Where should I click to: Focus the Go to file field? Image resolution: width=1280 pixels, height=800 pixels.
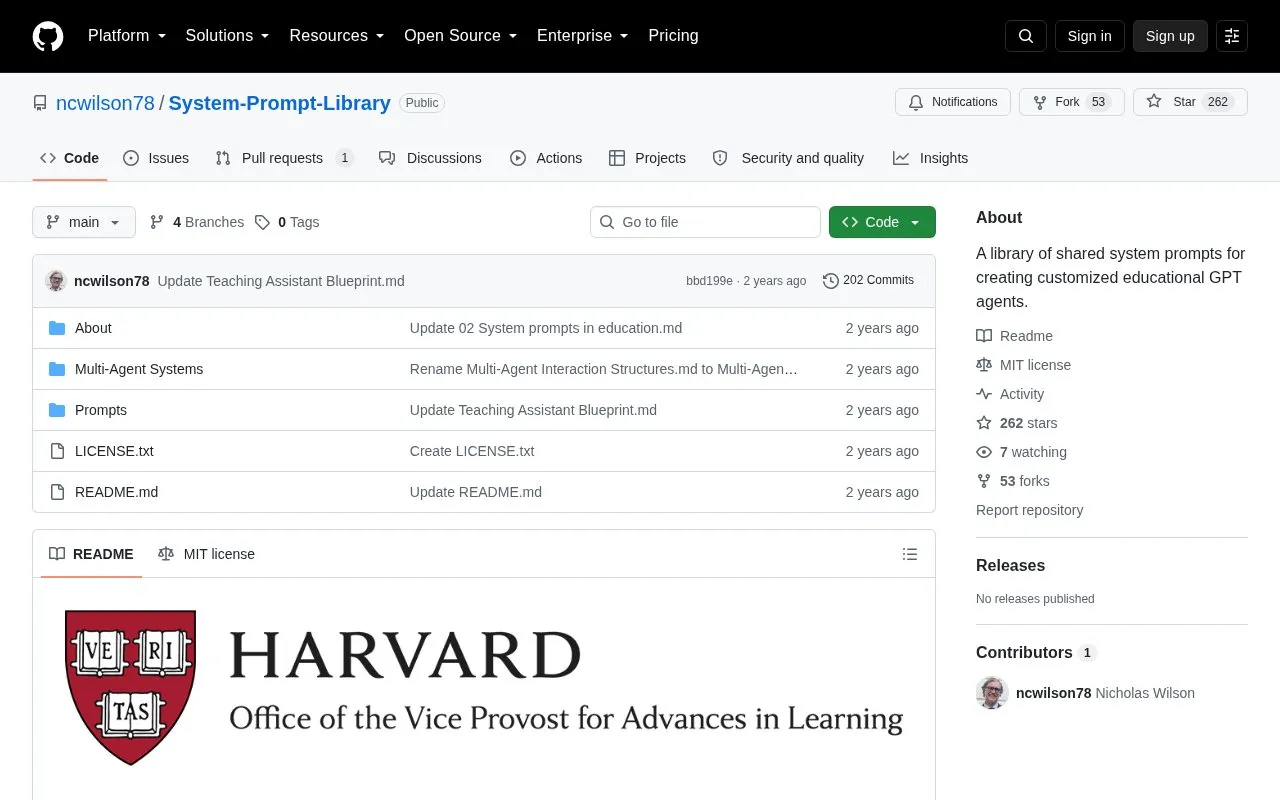705,222
